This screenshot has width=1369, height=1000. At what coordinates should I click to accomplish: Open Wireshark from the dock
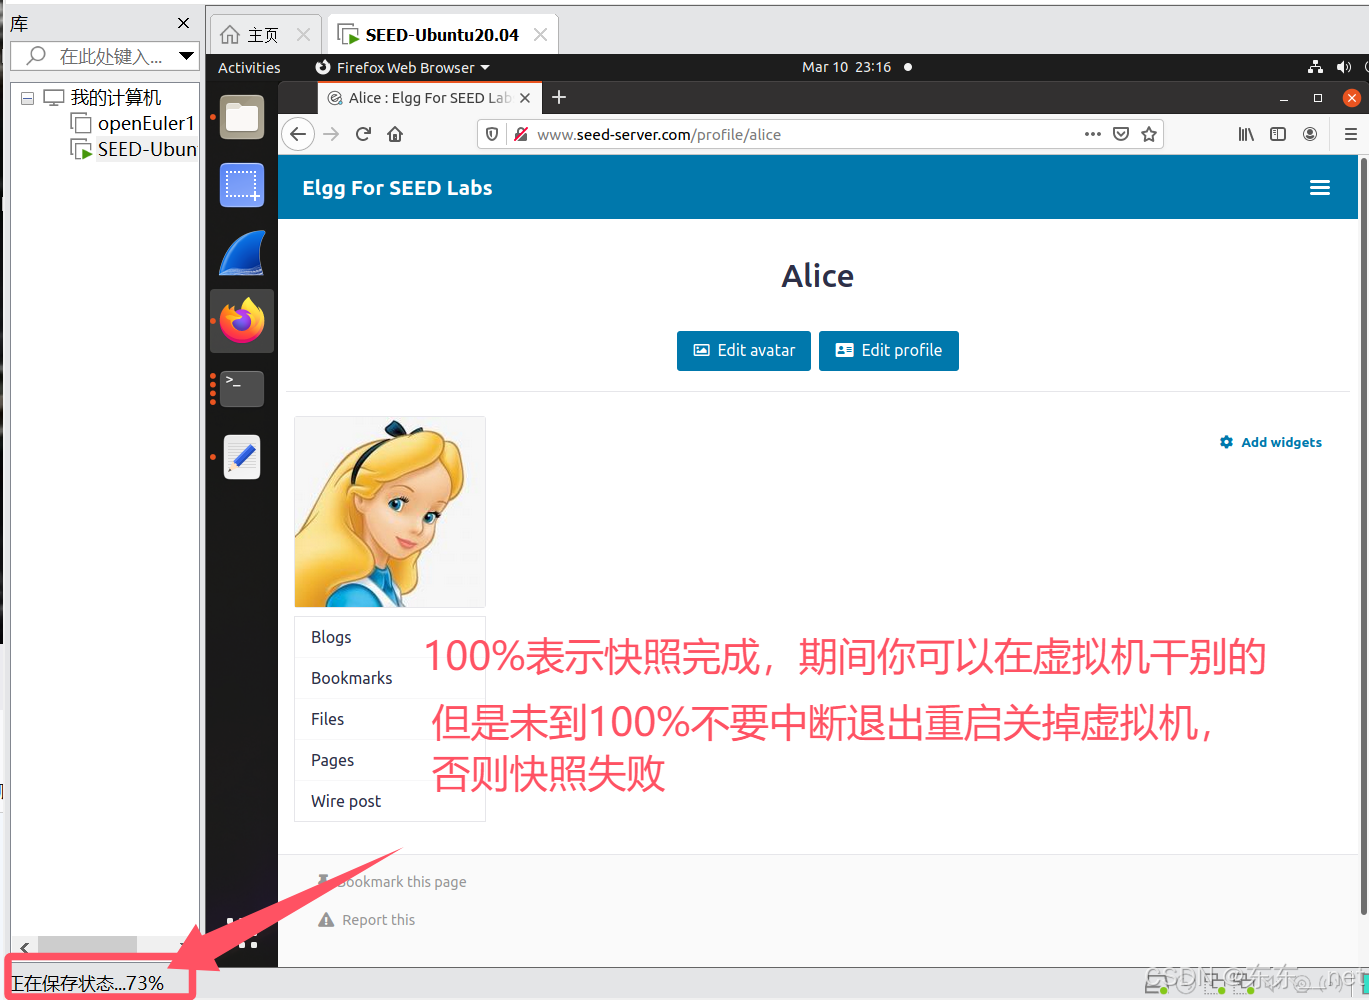[242, 253]
